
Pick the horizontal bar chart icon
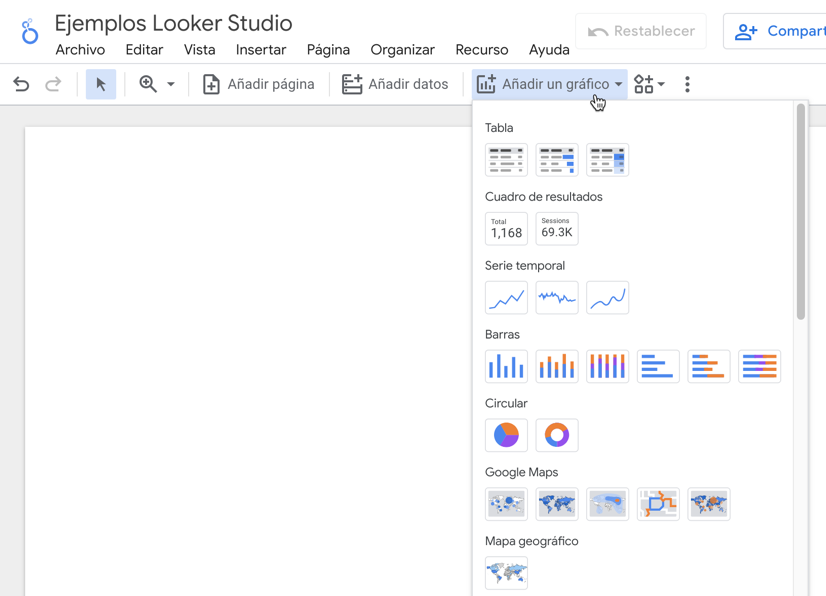coord(658,367)
